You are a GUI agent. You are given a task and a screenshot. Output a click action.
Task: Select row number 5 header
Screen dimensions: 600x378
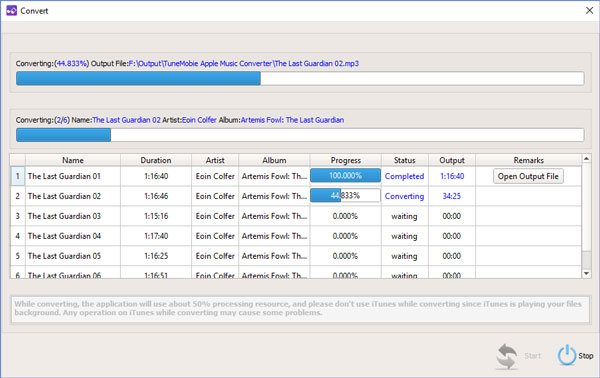[x=18, y=256]
